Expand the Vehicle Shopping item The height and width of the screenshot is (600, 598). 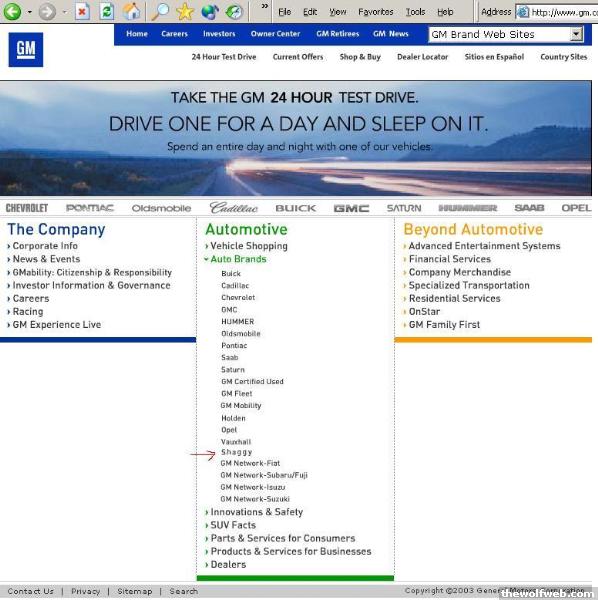pos(246,246)
